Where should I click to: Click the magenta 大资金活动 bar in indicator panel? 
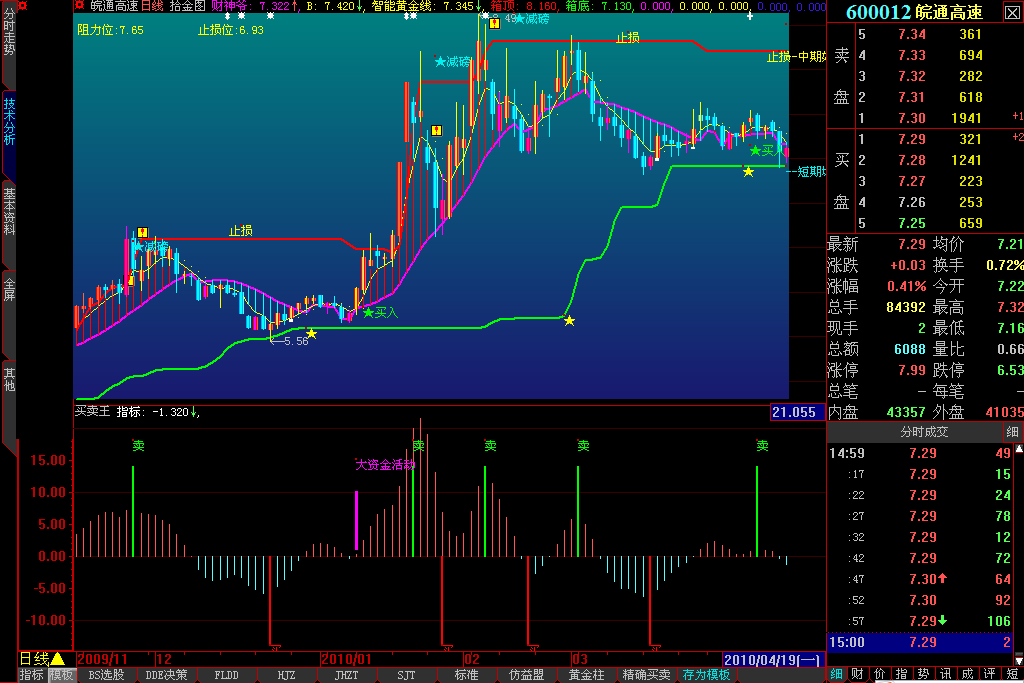[x=357, y=520]
